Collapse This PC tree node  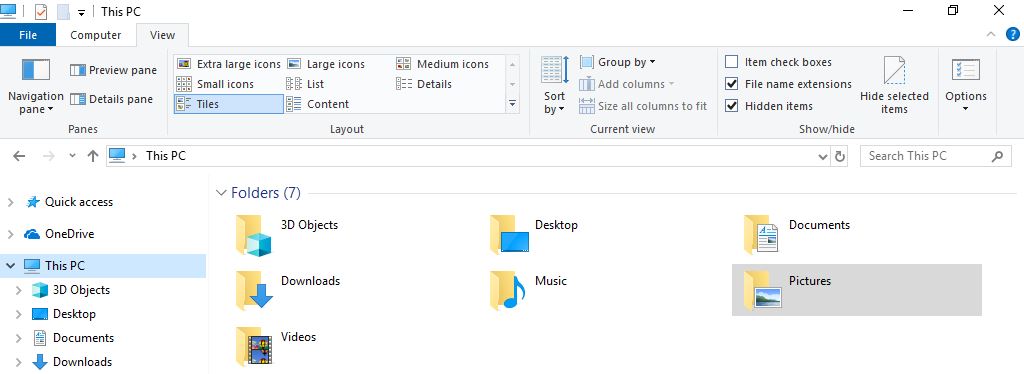(10, 266)
